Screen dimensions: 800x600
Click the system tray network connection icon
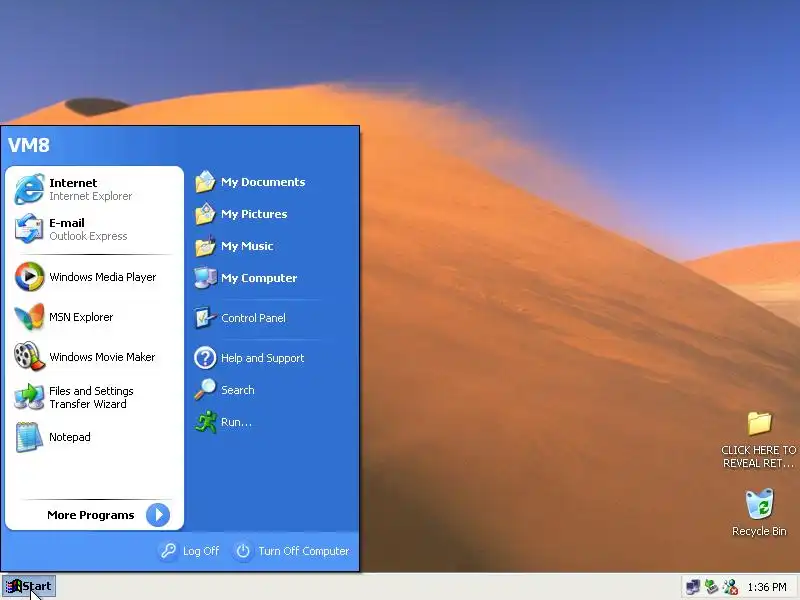click(711, 587)
